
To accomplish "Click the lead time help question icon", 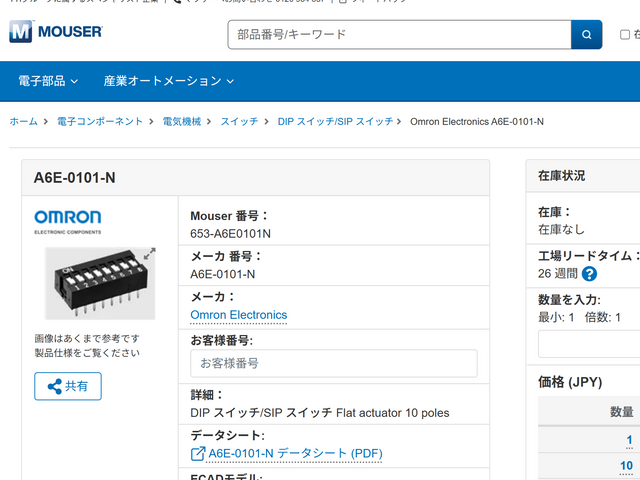I will [589, 273].
